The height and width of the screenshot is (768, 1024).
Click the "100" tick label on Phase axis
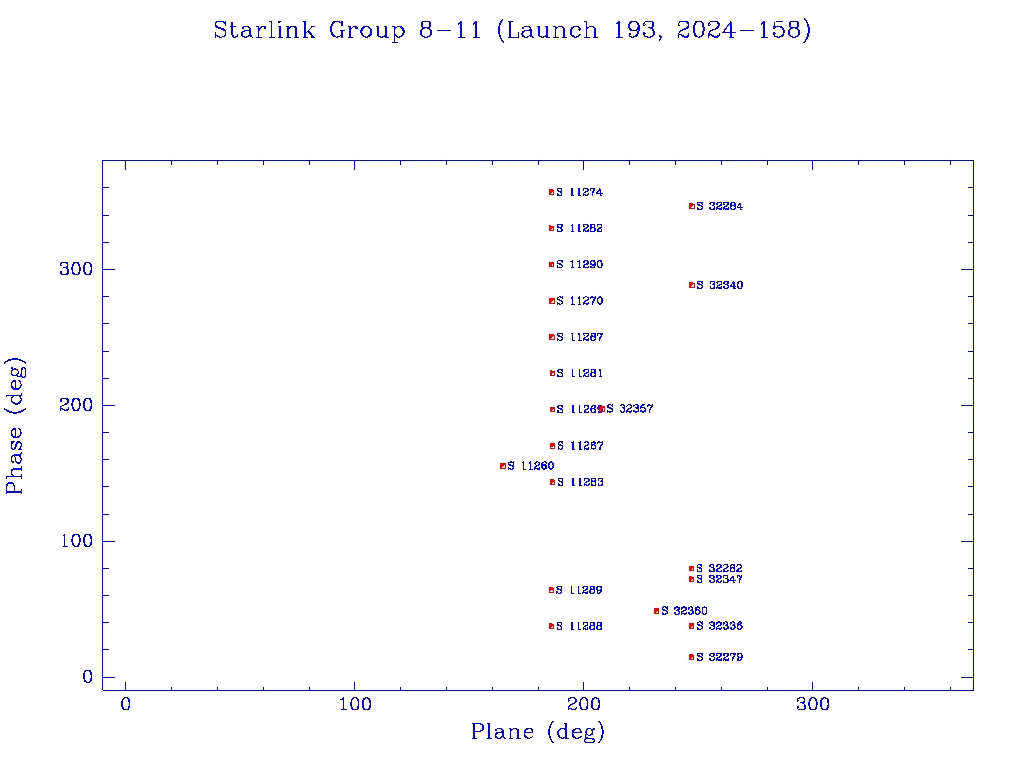click(x=76, y=541)
